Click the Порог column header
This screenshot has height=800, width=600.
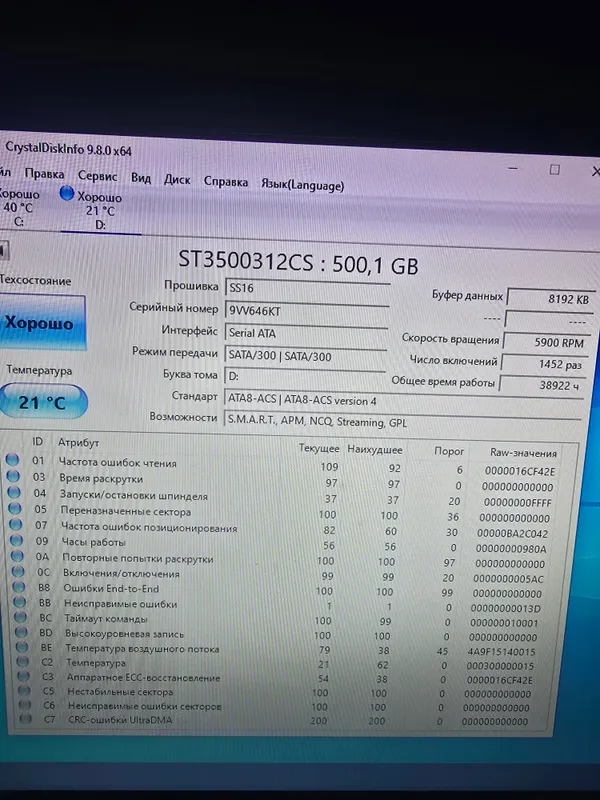click(x=449, y=451)
